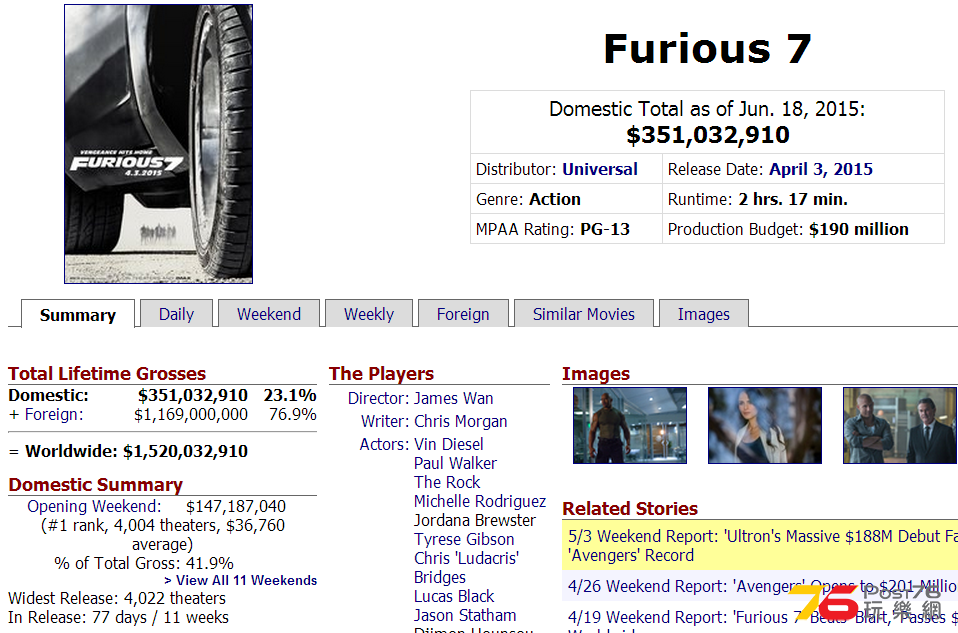958x633 pixels.
Task: Select the Runtime 2 hrs. 17 min. value
Action: coord(792,199)
